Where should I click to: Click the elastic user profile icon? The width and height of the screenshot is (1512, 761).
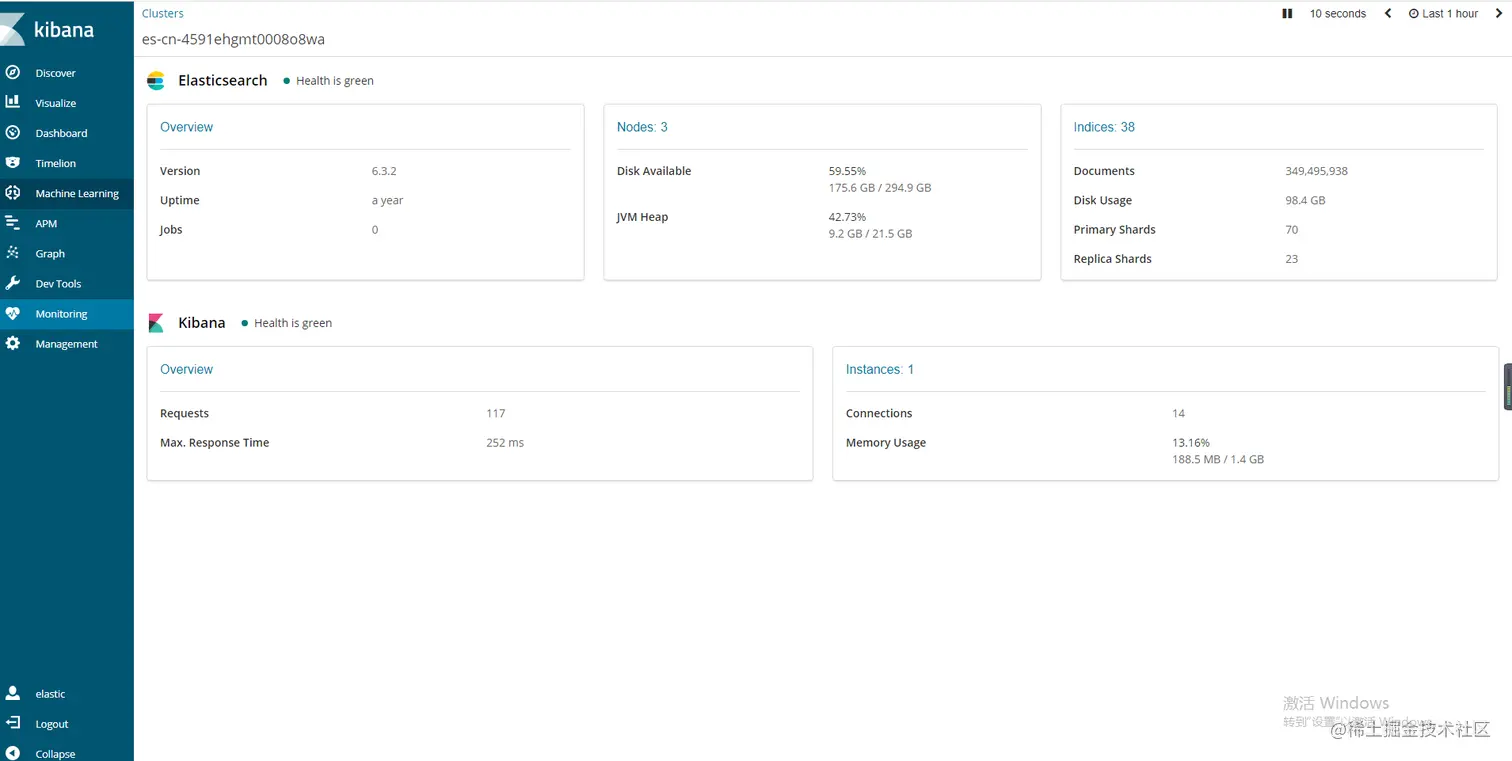13,693
